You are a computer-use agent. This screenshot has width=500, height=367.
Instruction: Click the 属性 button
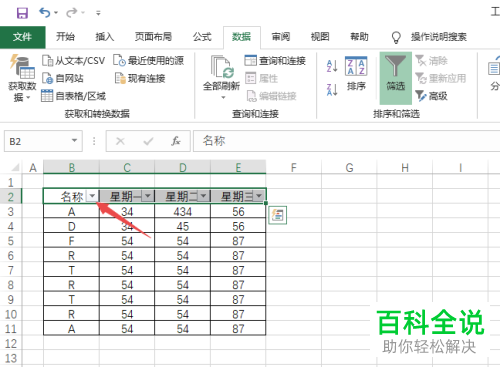[262, 79]
